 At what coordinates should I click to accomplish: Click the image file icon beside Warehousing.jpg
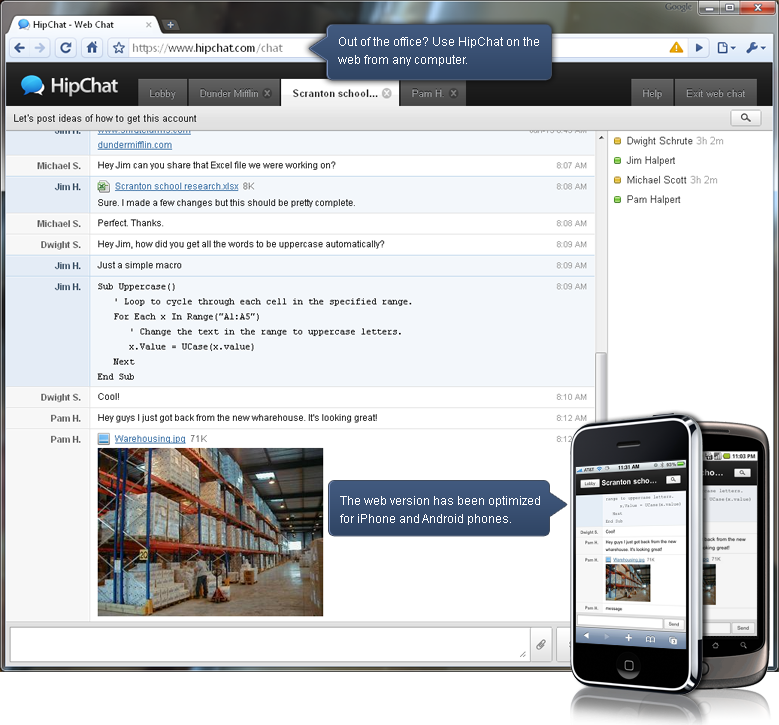click(103, 439)
